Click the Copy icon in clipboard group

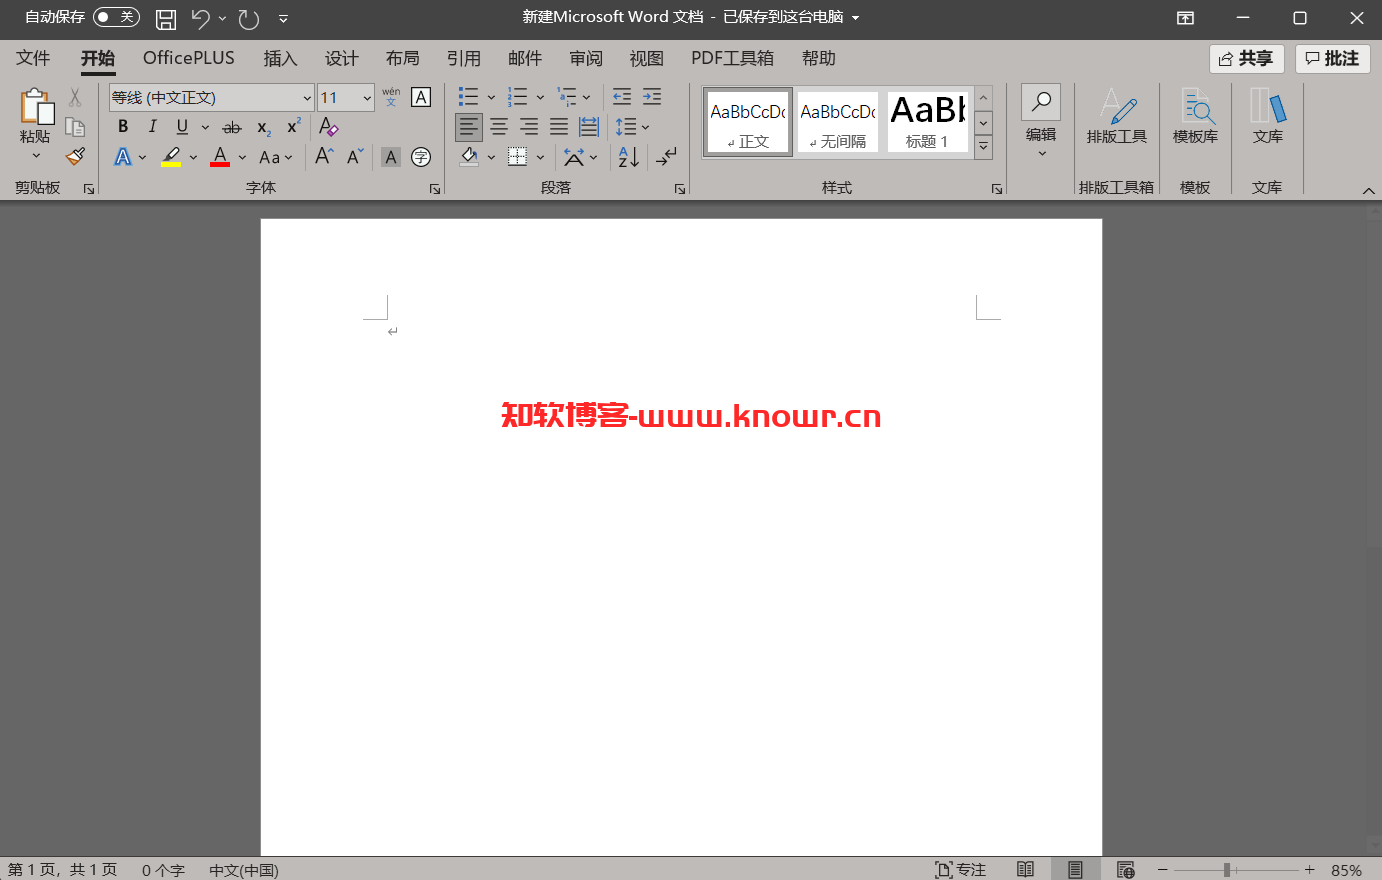click(x=75, y=127)
